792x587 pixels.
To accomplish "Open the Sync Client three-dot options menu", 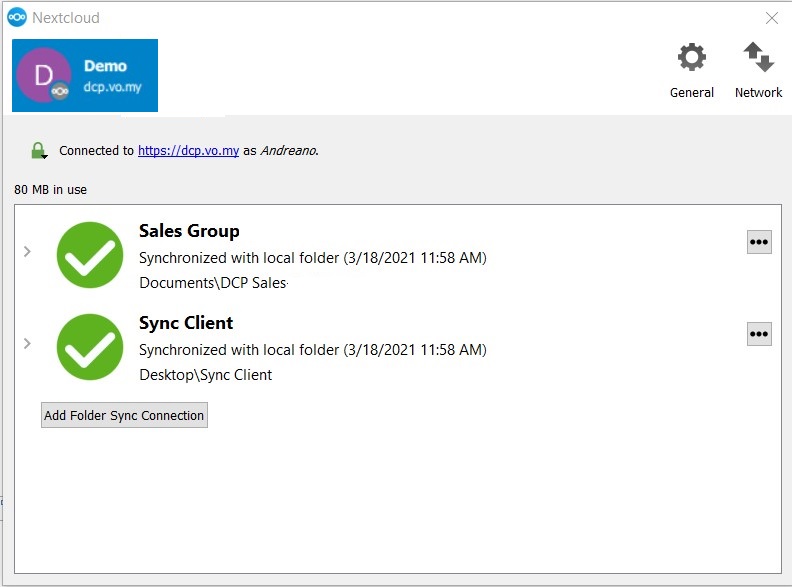I will click(759, 334).
